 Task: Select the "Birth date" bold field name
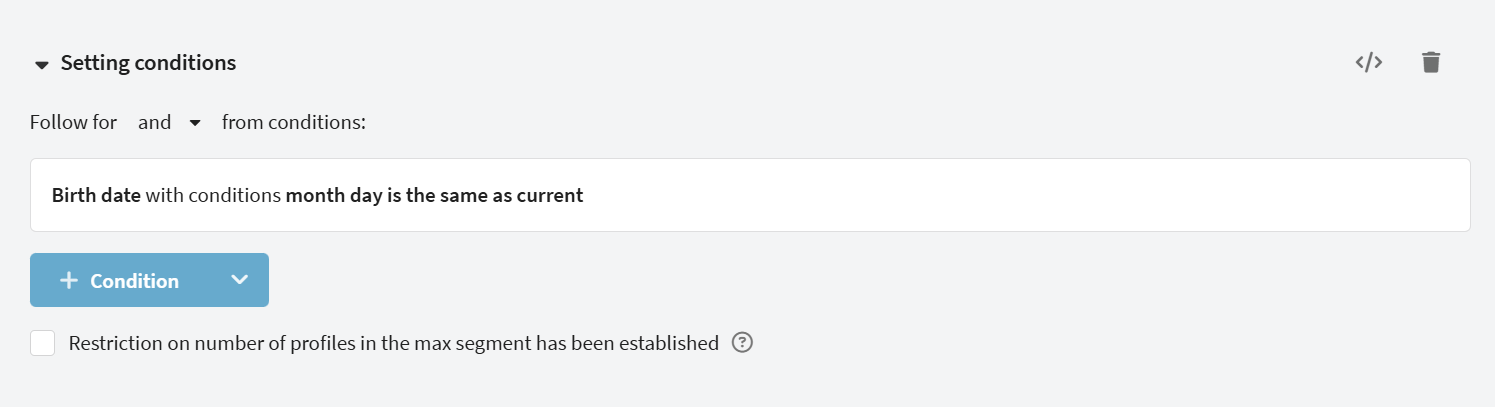[96, 195]
